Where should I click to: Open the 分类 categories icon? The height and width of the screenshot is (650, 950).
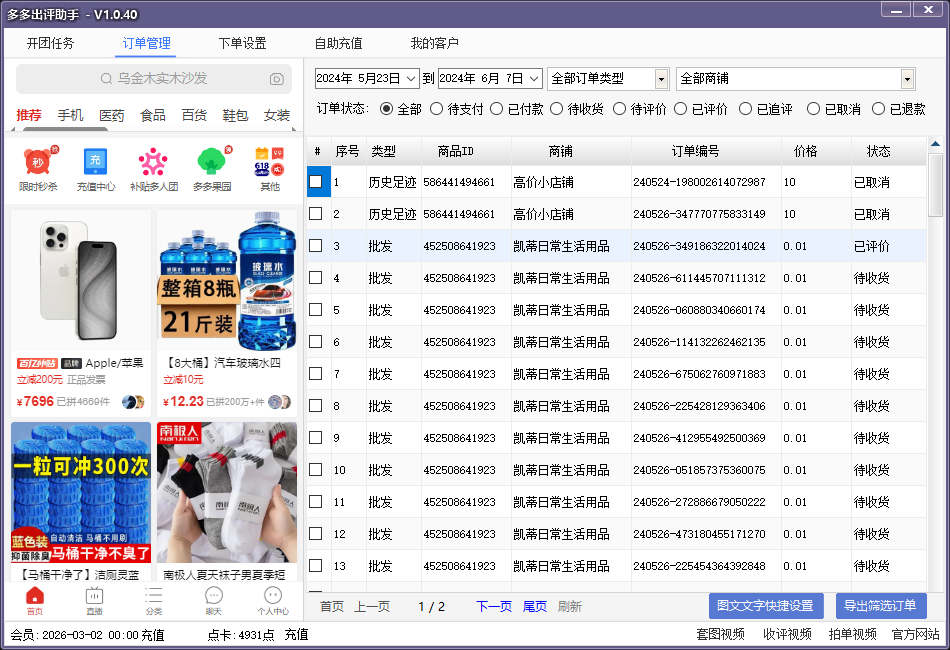153,600
